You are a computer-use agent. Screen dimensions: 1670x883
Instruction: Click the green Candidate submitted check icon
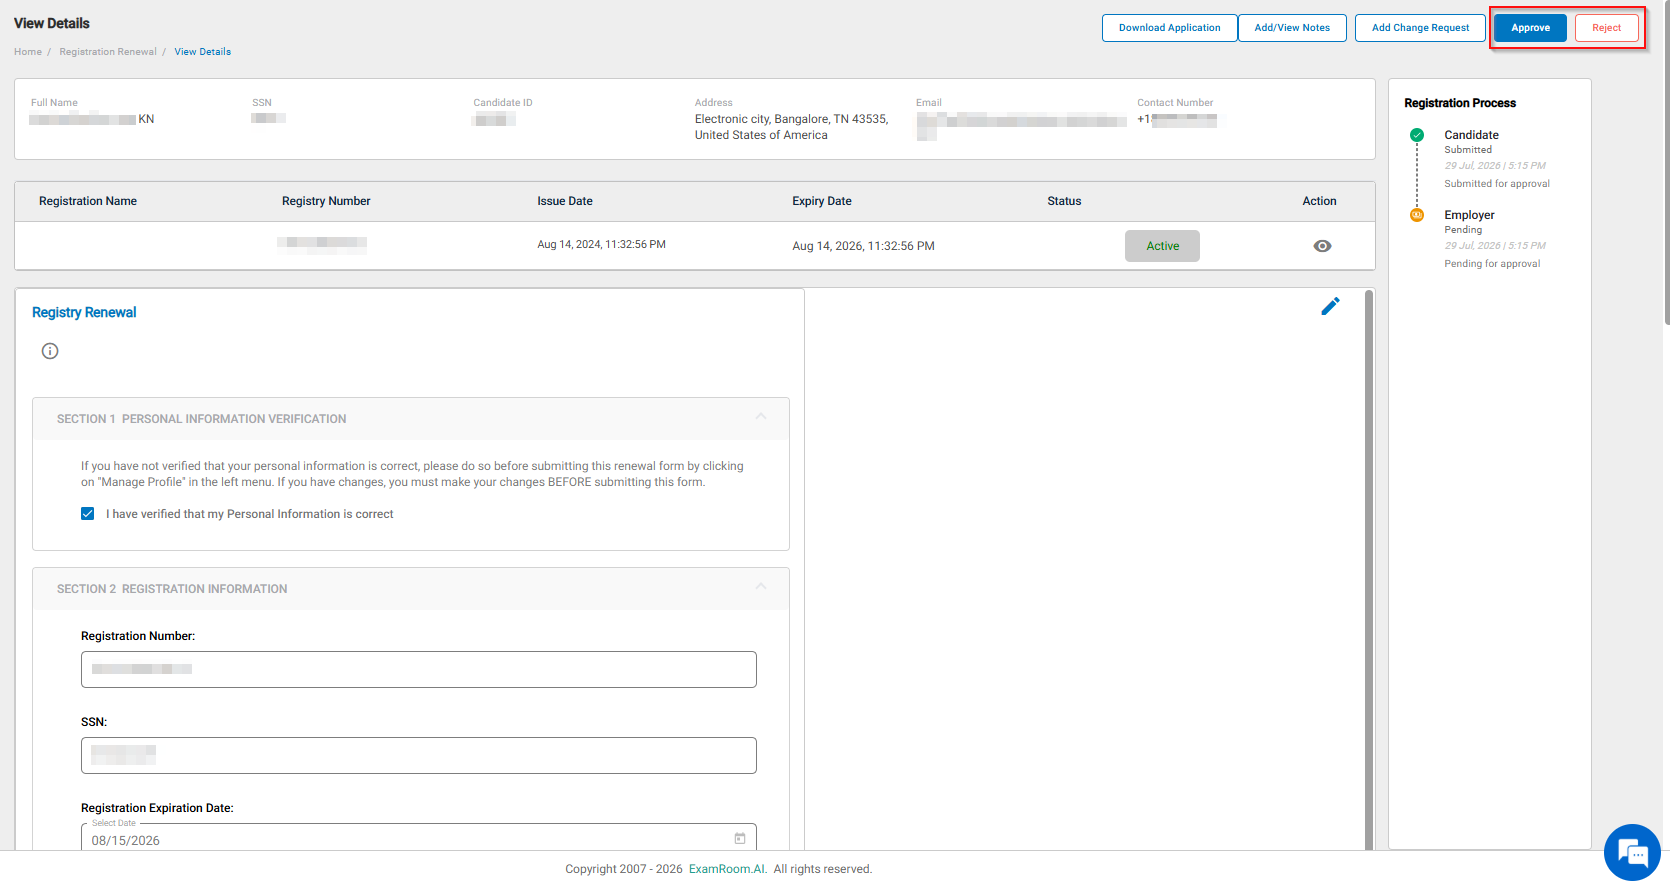(x=1417, y=135)
